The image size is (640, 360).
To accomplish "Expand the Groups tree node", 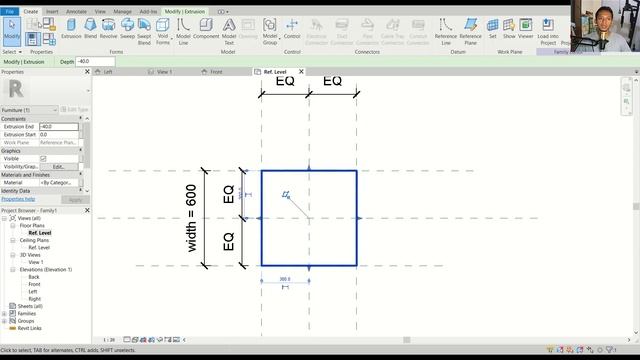I will coord(4,321).
